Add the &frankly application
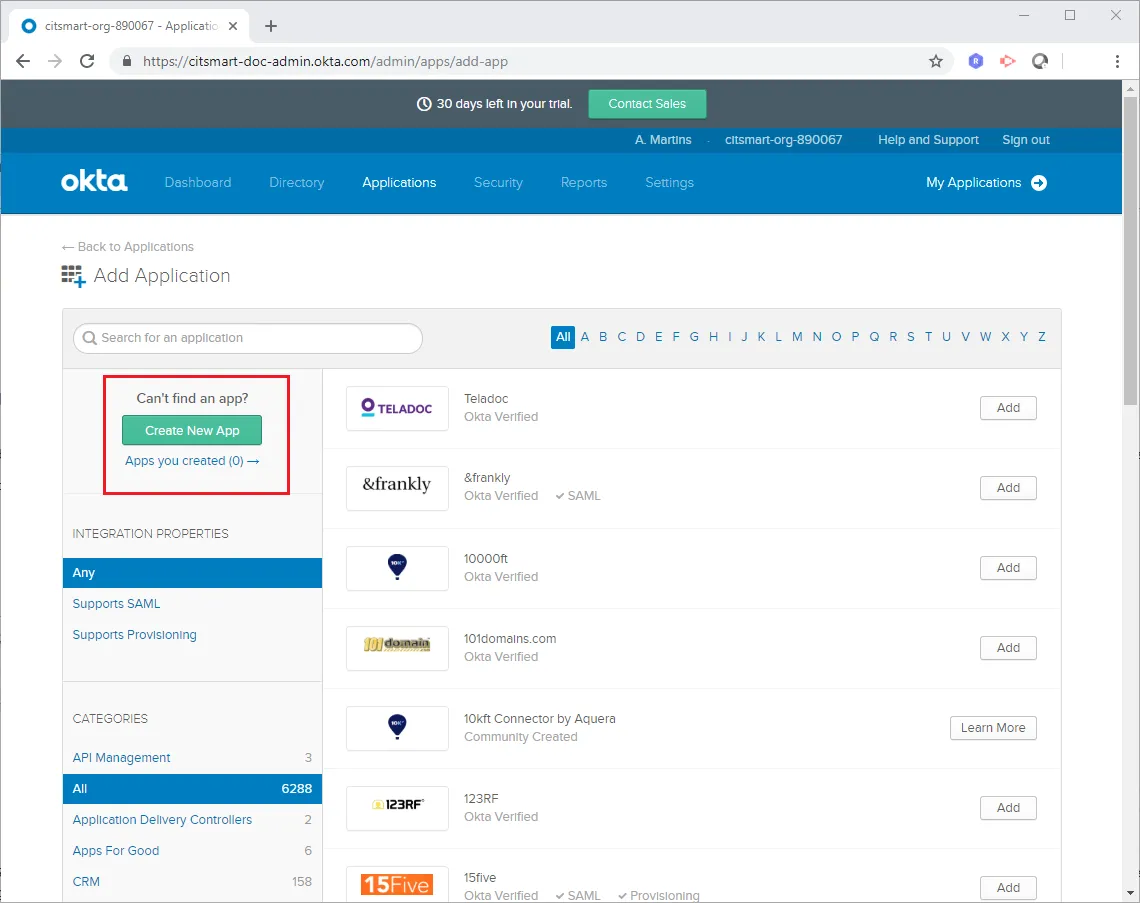This screenshot has width=1140, height=903. (x=1008, y=488)
